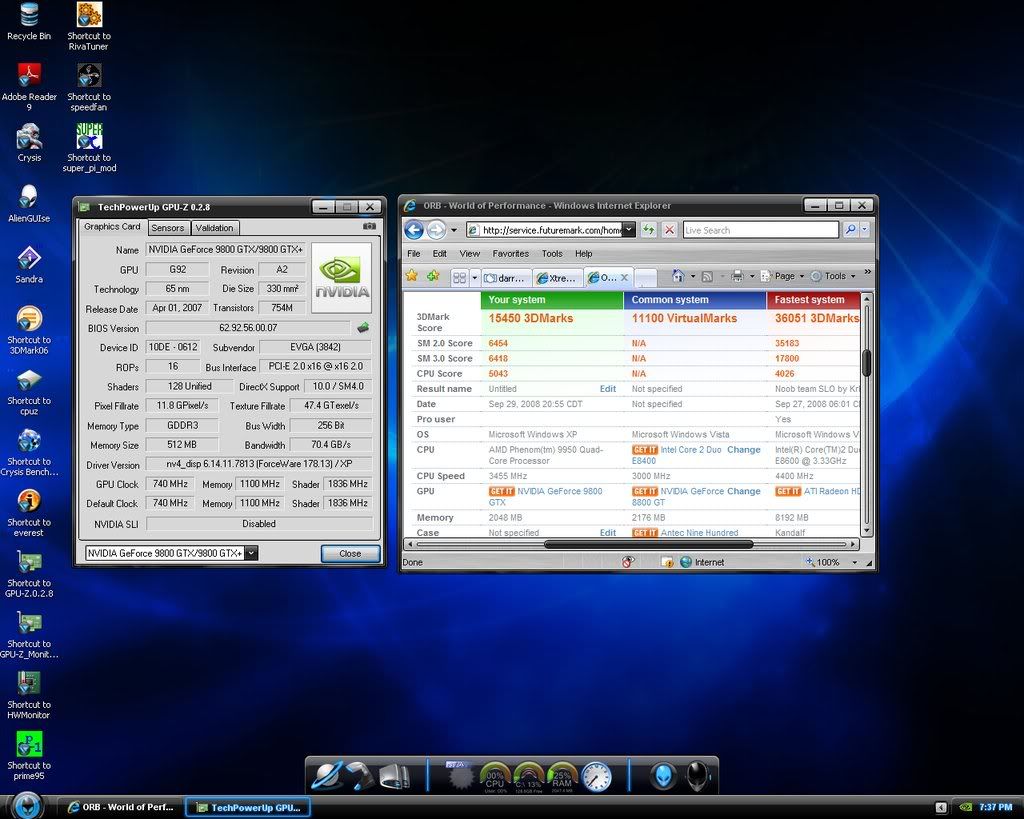1024x819 pixels.
Task: Expand the zoom level dropdown arrow
Action: 854,562
